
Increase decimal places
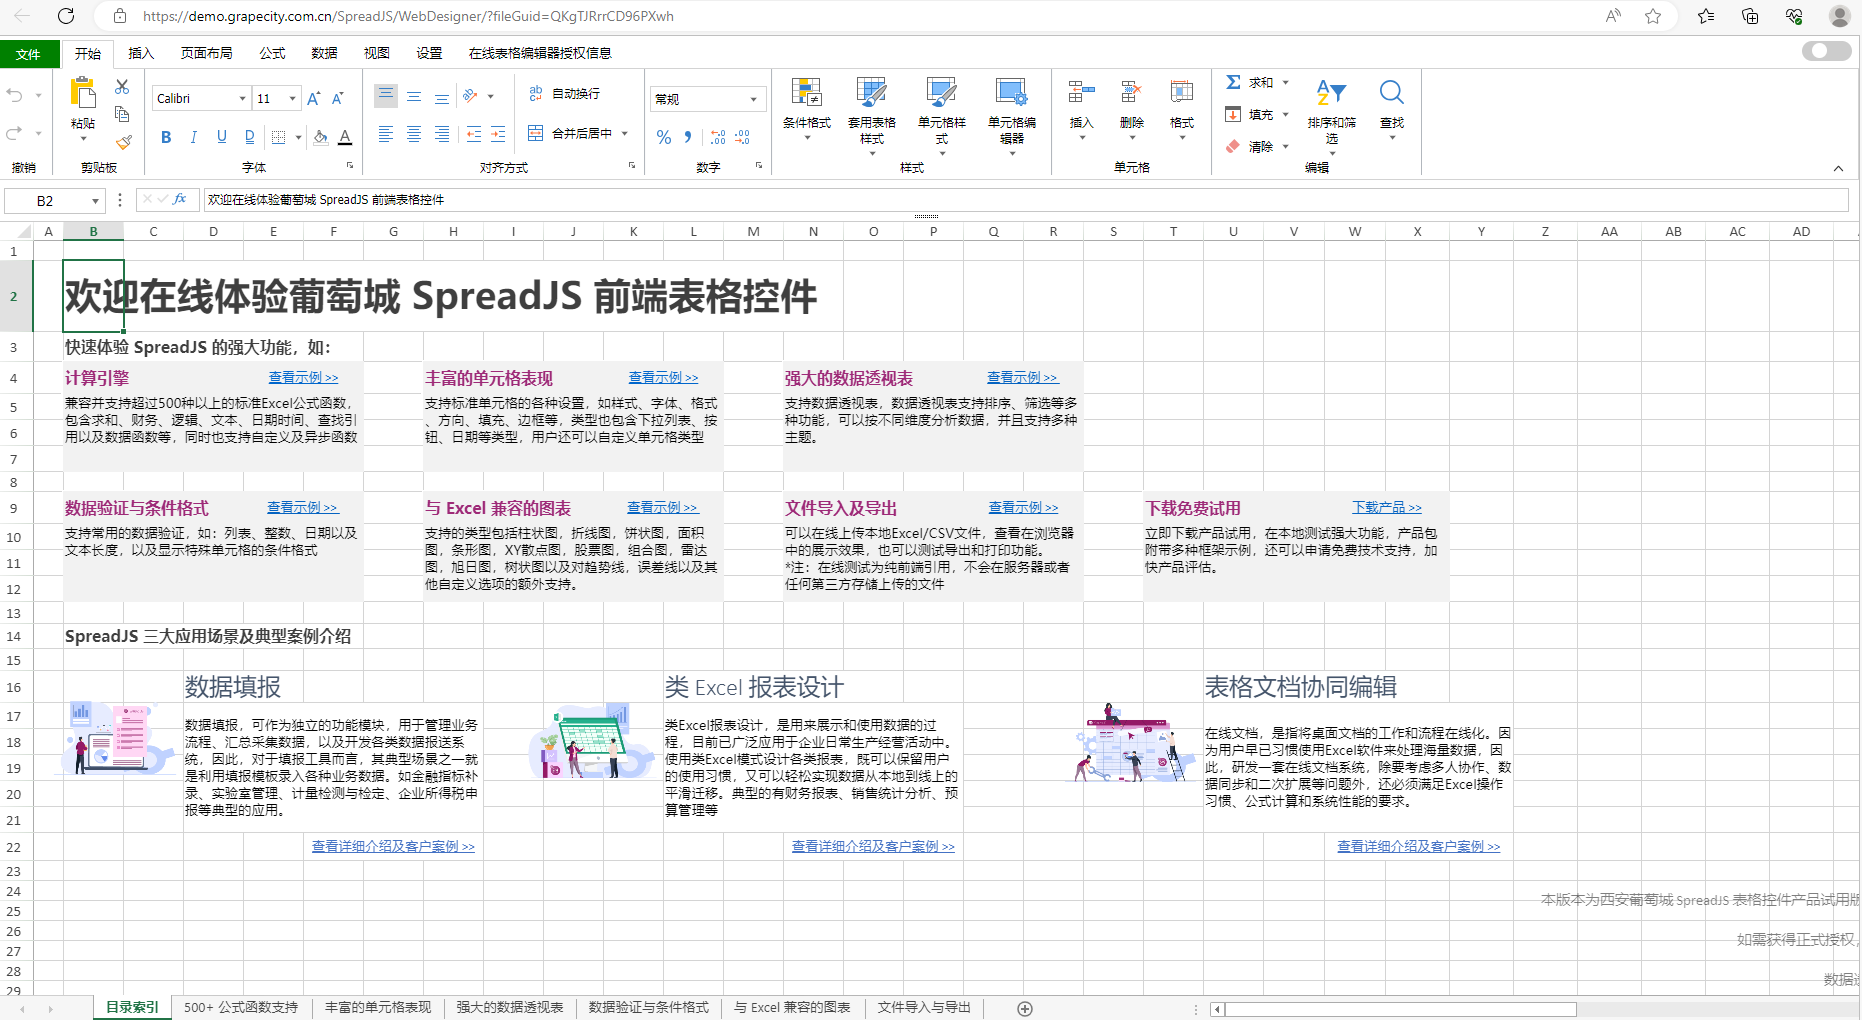718,137
